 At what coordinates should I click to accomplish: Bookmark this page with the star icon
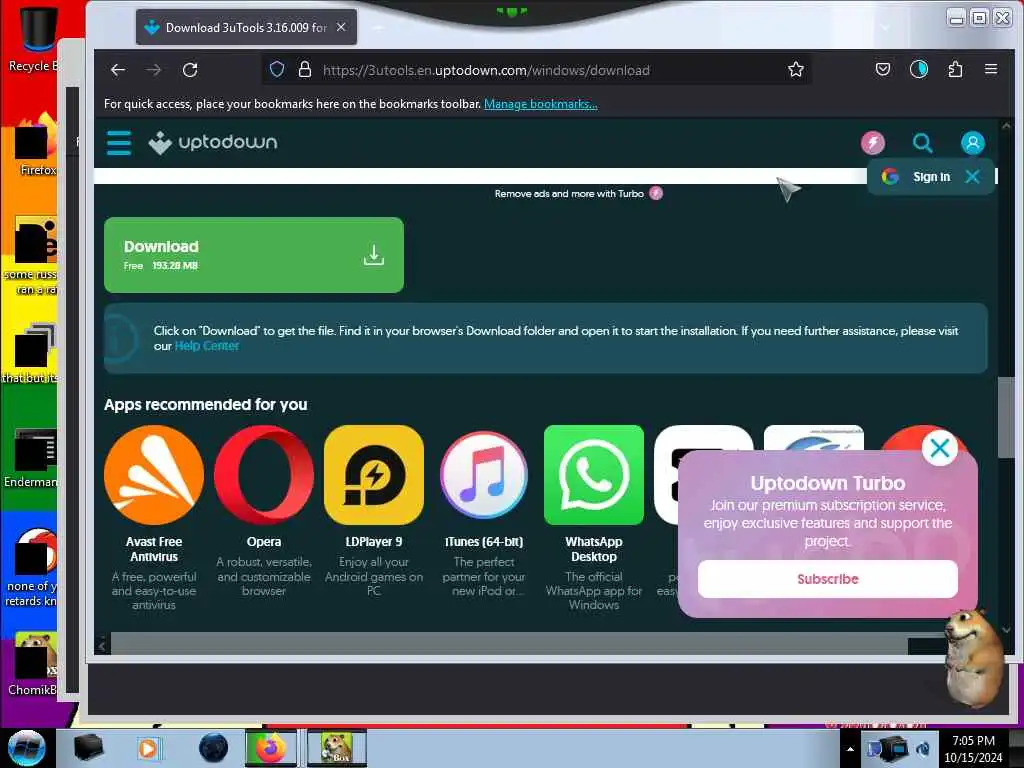(x=795, y=69)
